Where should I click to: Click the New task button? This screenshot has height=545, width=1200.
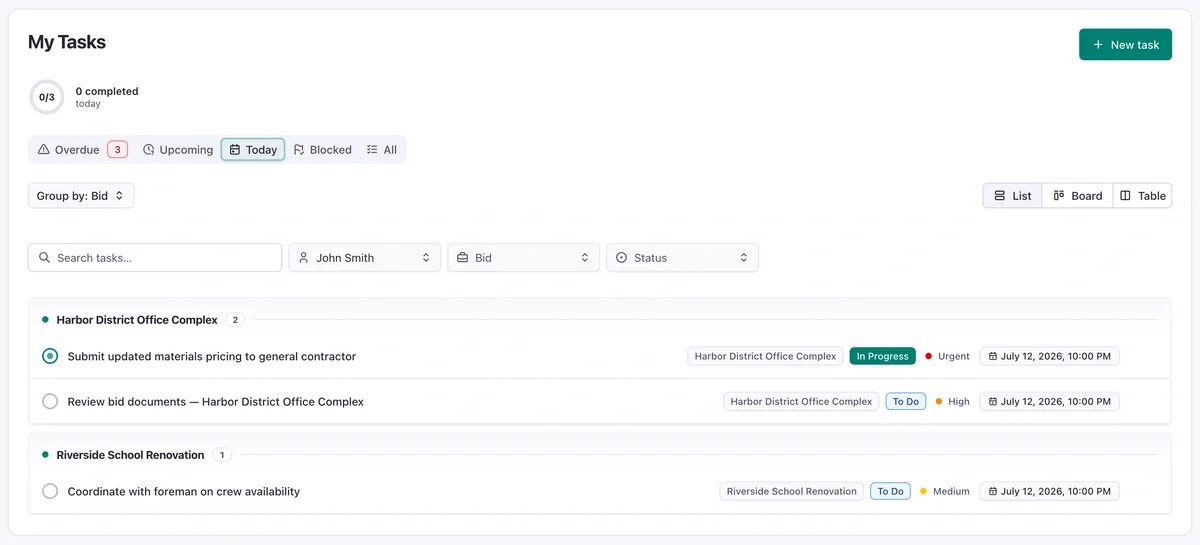coord(1125,45)
